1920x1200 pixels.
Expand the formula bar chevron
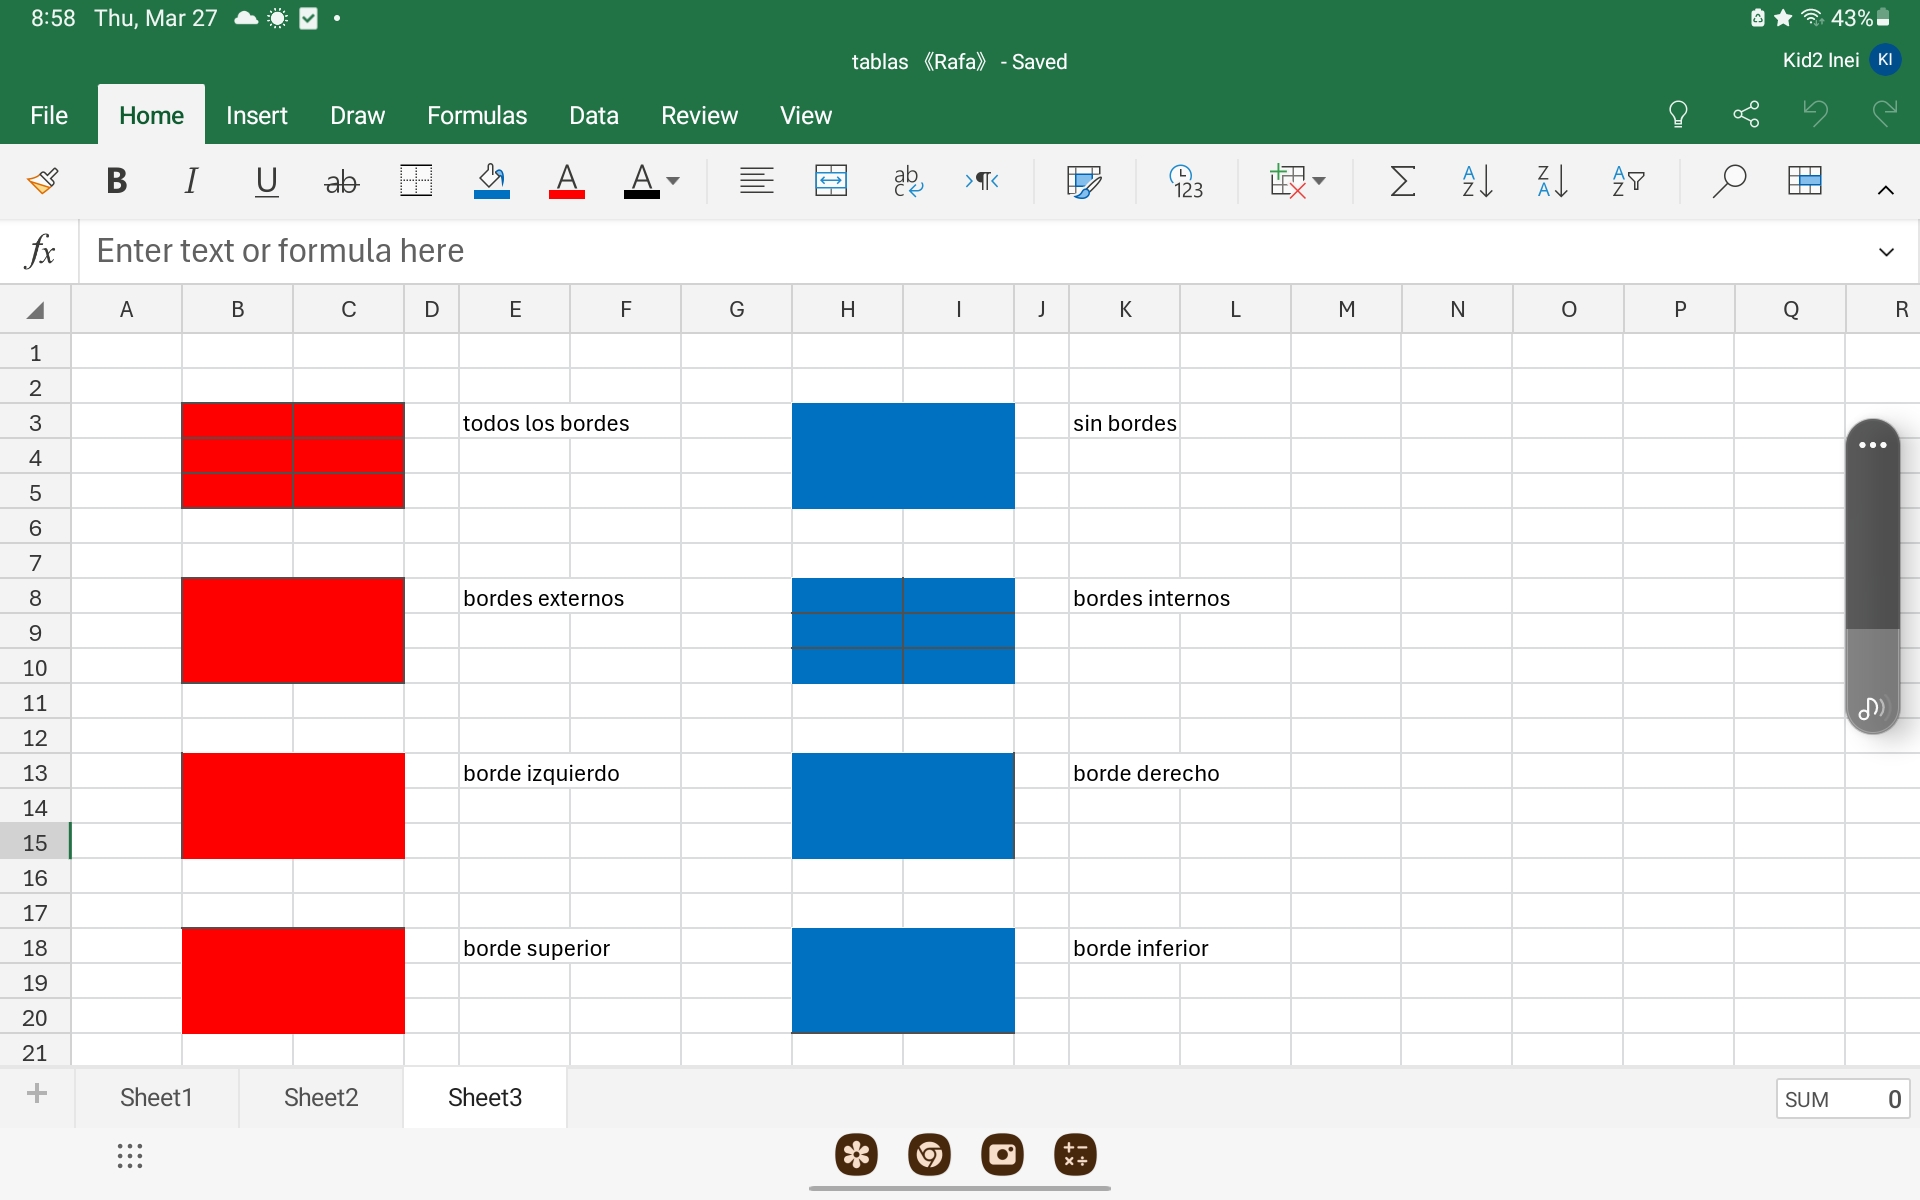pos(1886,252)
